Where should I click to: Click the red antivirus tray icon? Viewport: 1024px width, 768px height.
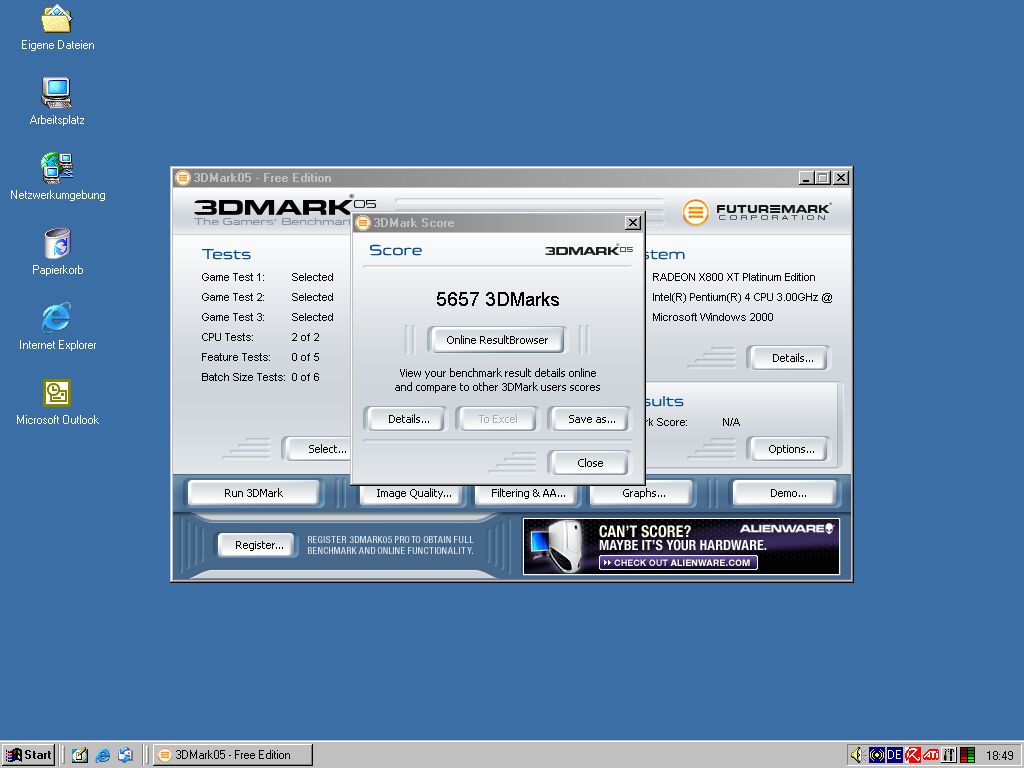(x=912, y=755)
